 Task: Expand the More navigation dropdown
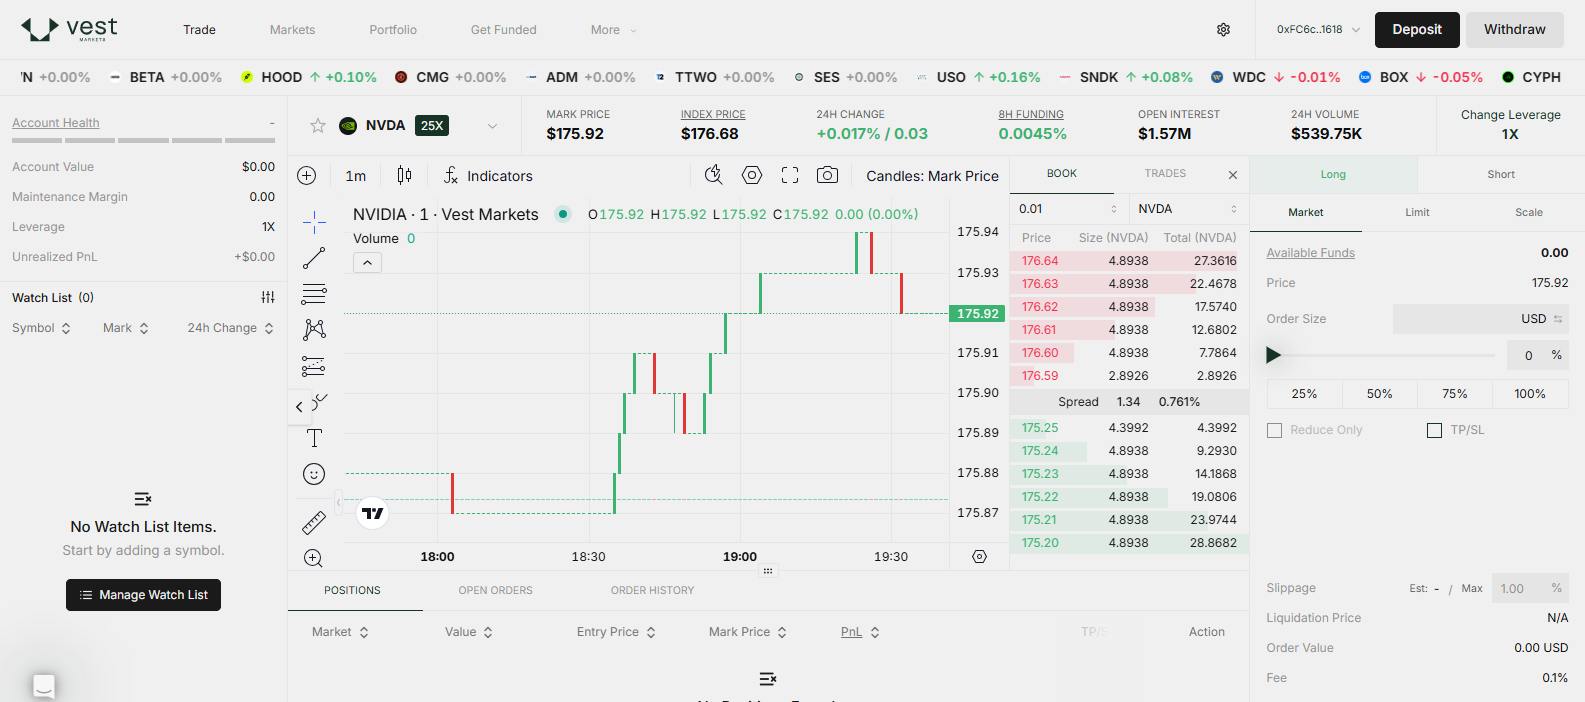point(613,30)
